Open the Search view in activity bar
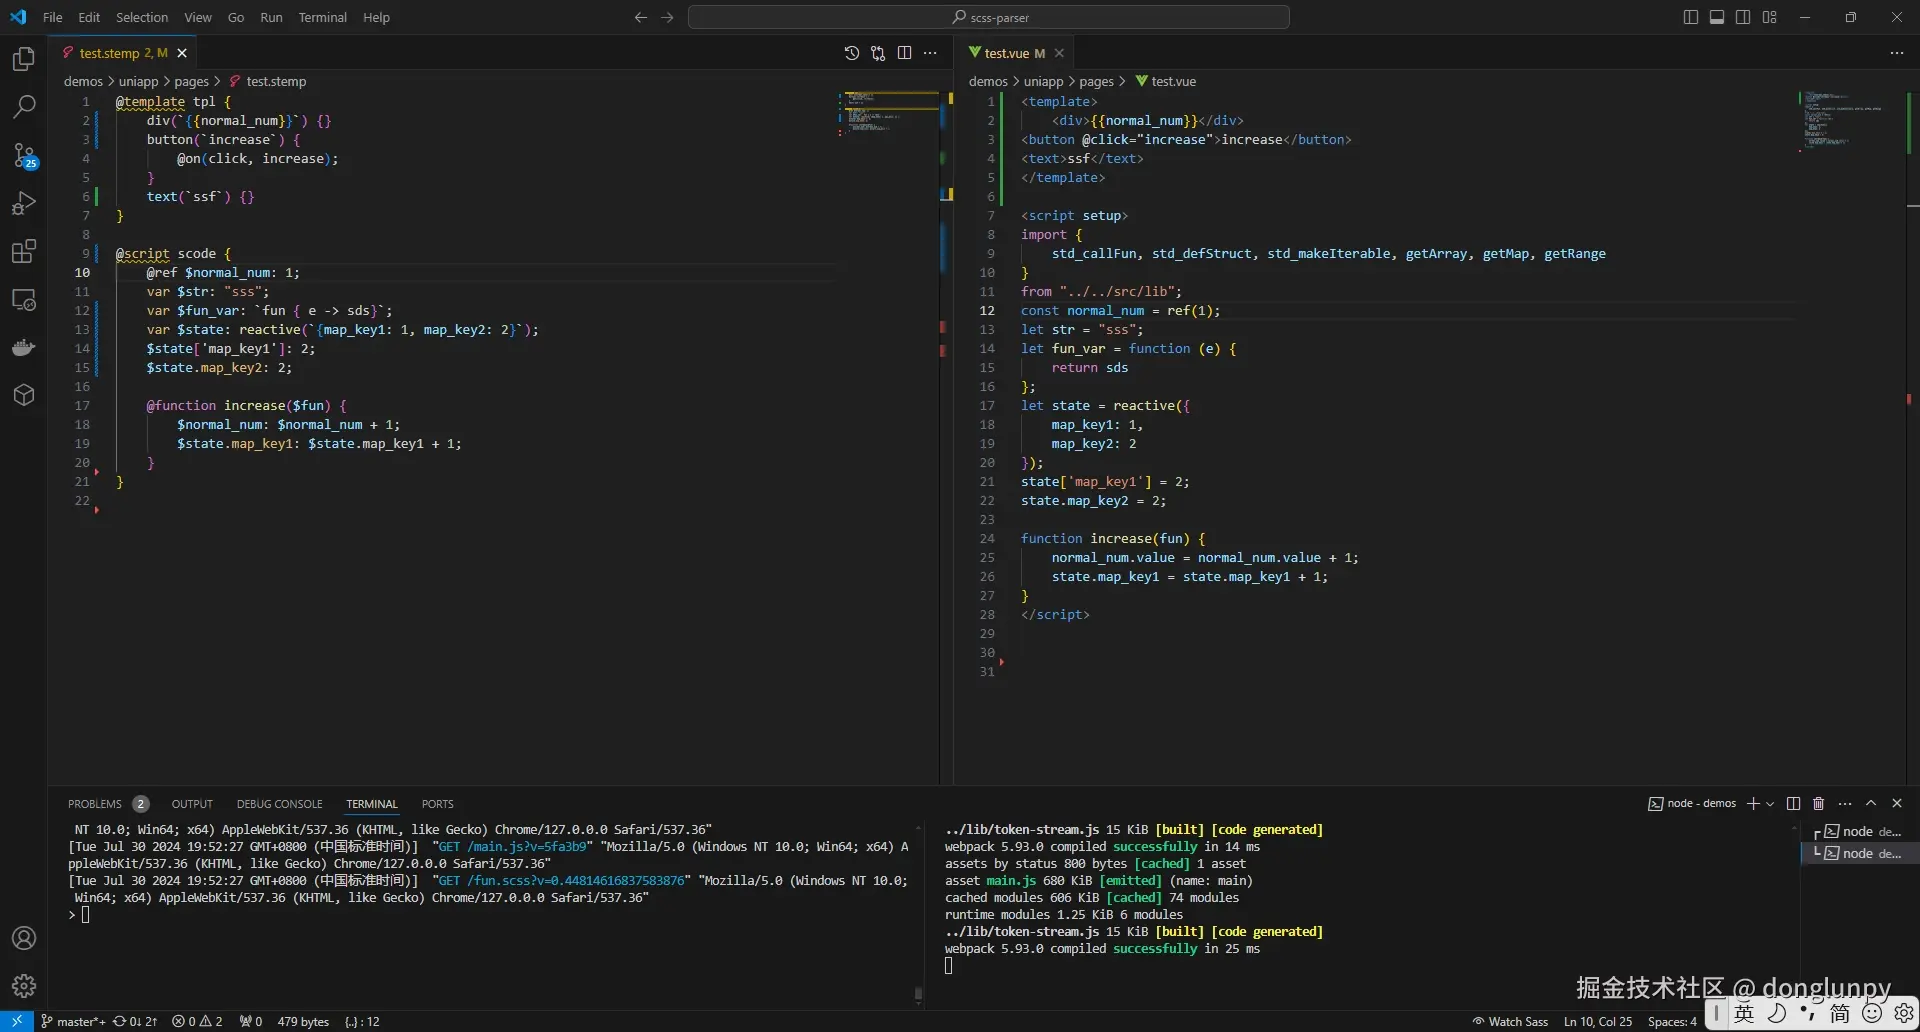 tap(24, 106)
